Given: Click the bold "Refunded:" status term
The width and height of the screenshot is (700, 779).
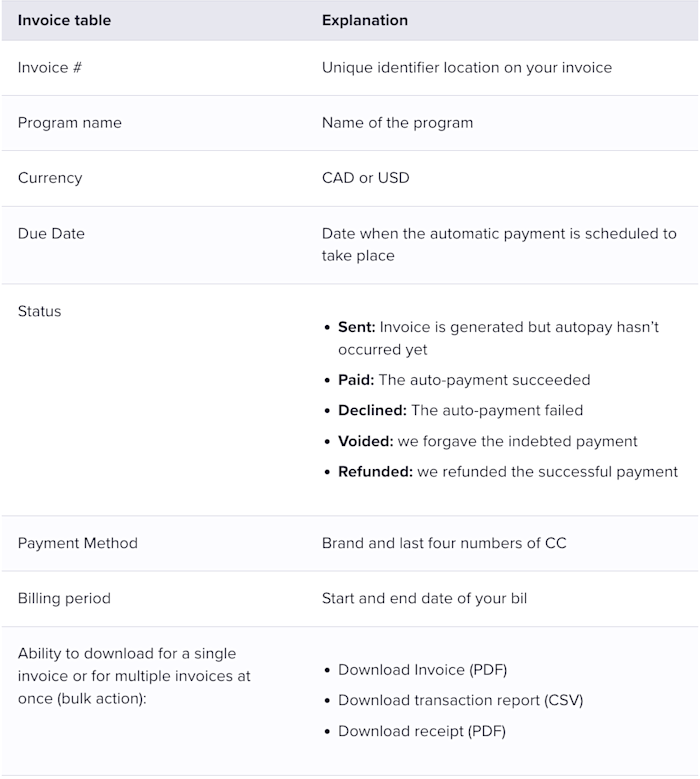Looking at the screenshot, I should click(376, 471).
